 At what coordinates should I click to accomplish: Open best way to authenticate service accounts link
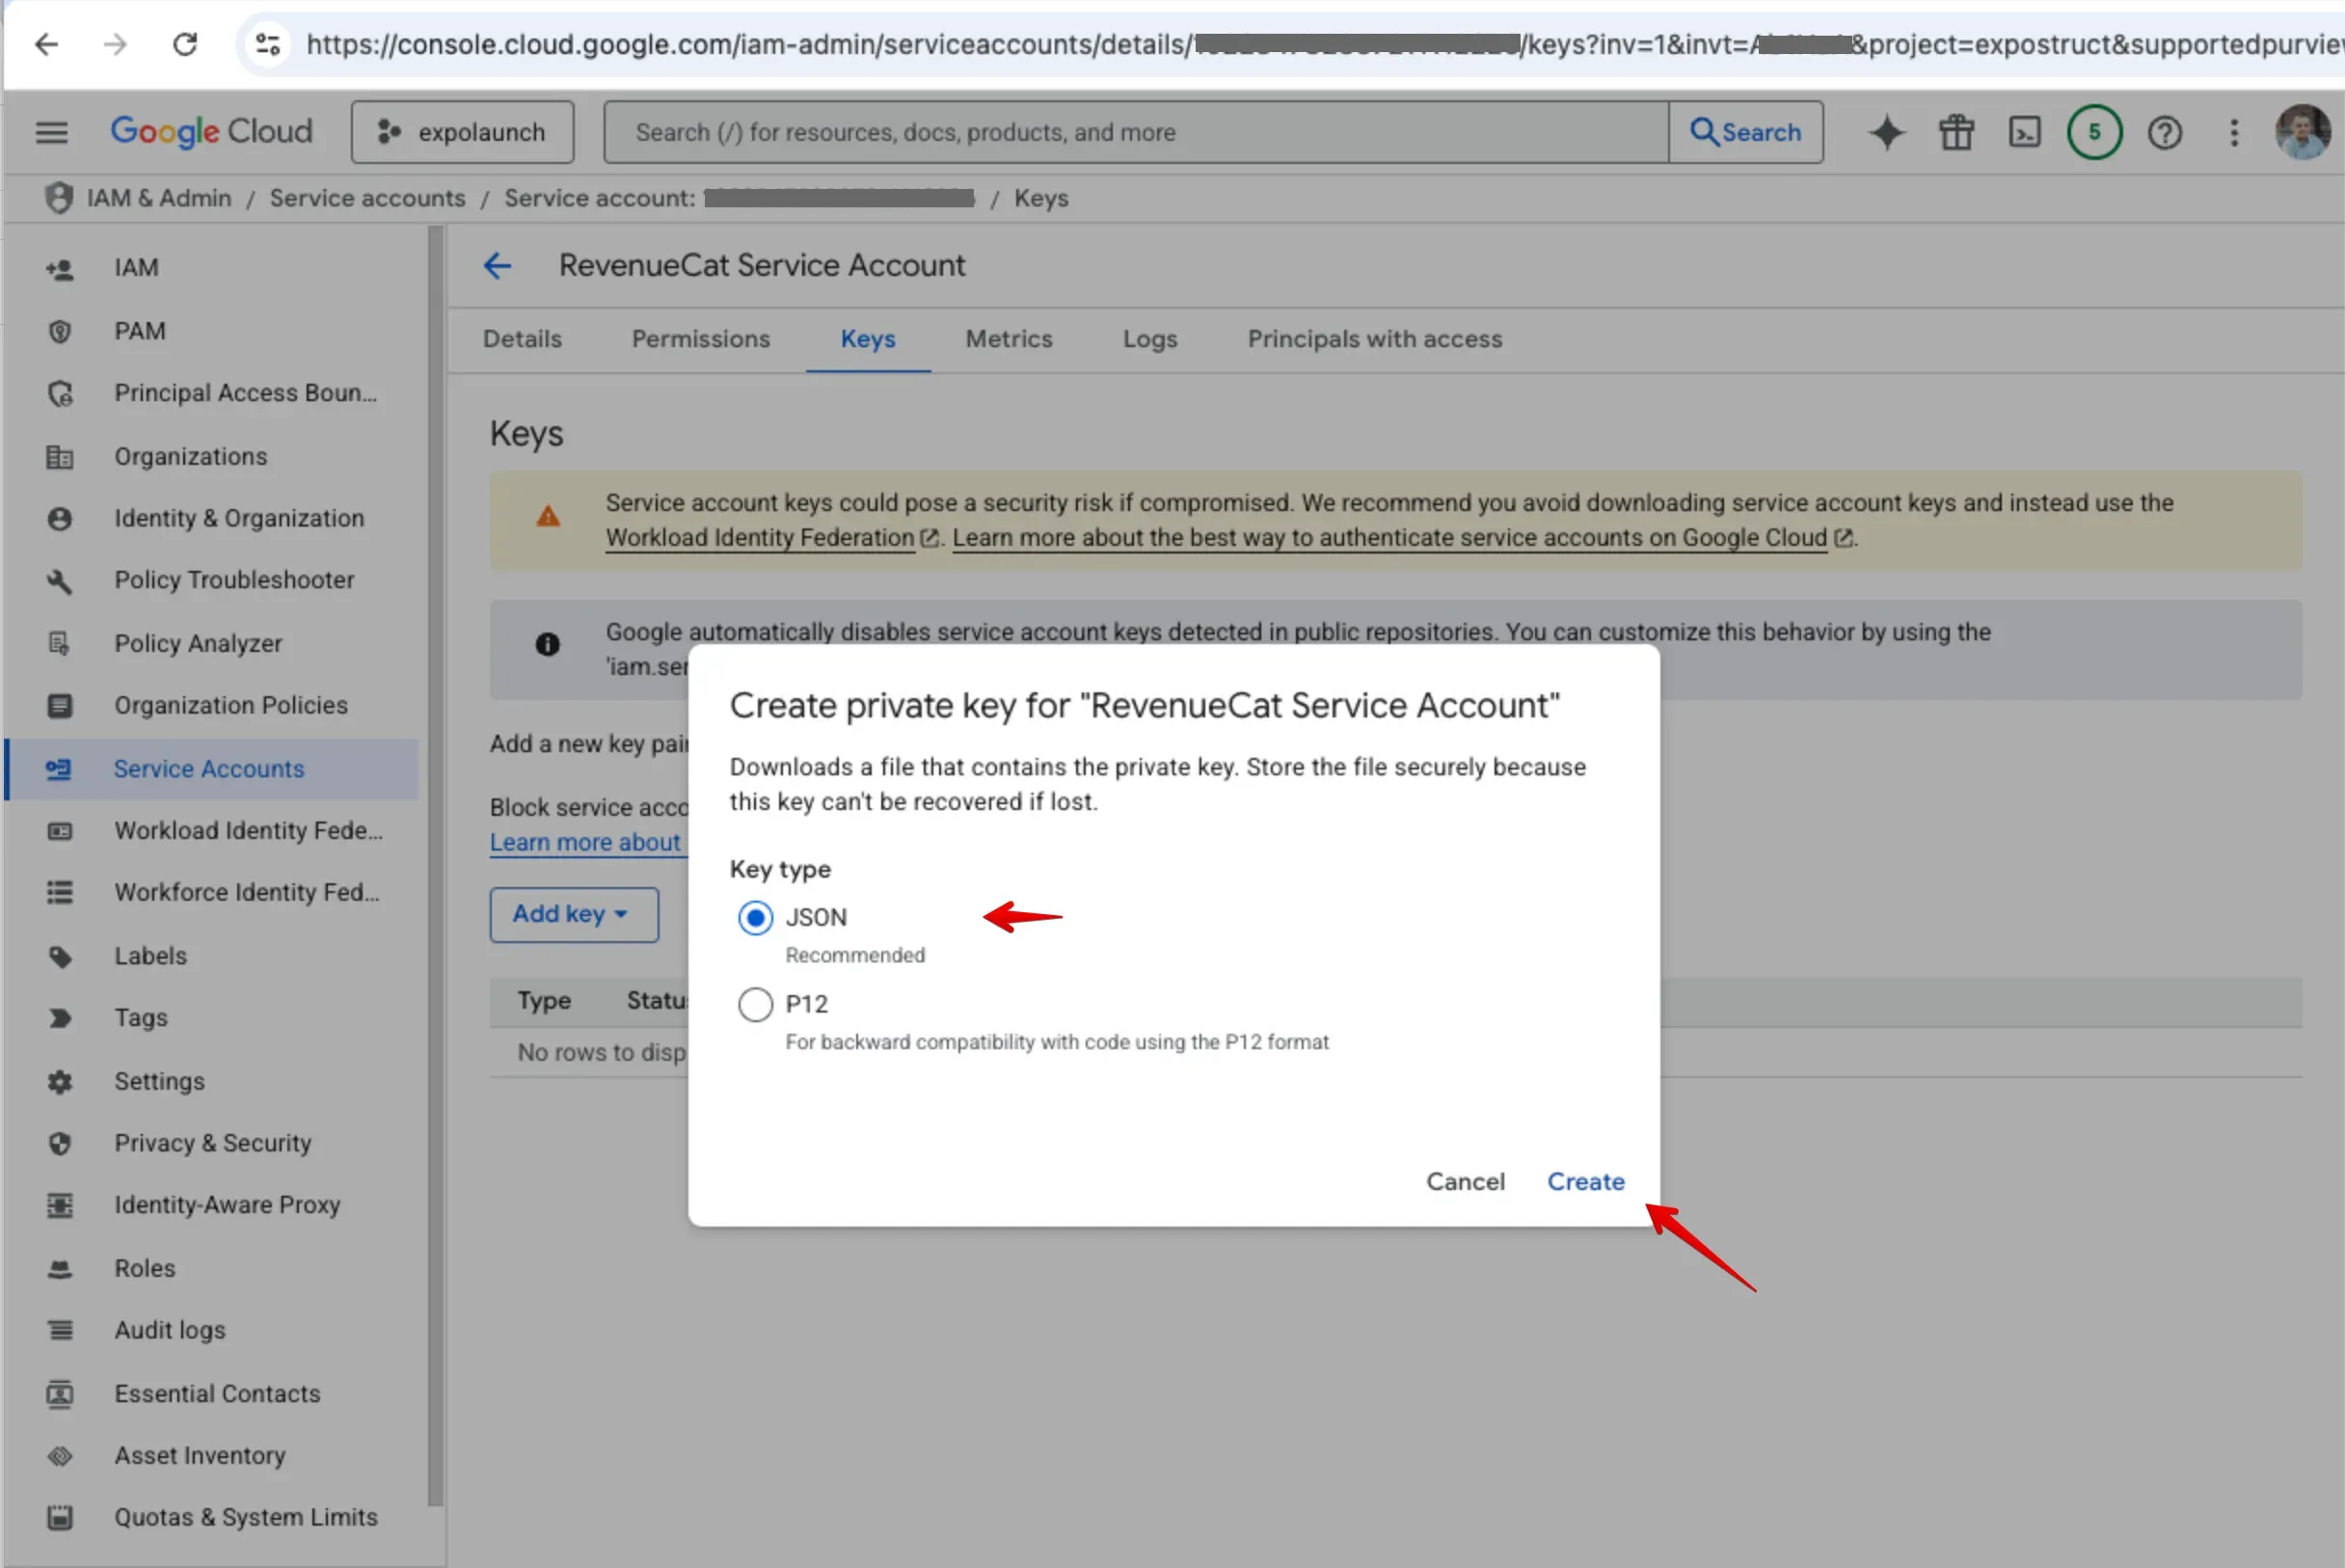(x=1389, y=538)
